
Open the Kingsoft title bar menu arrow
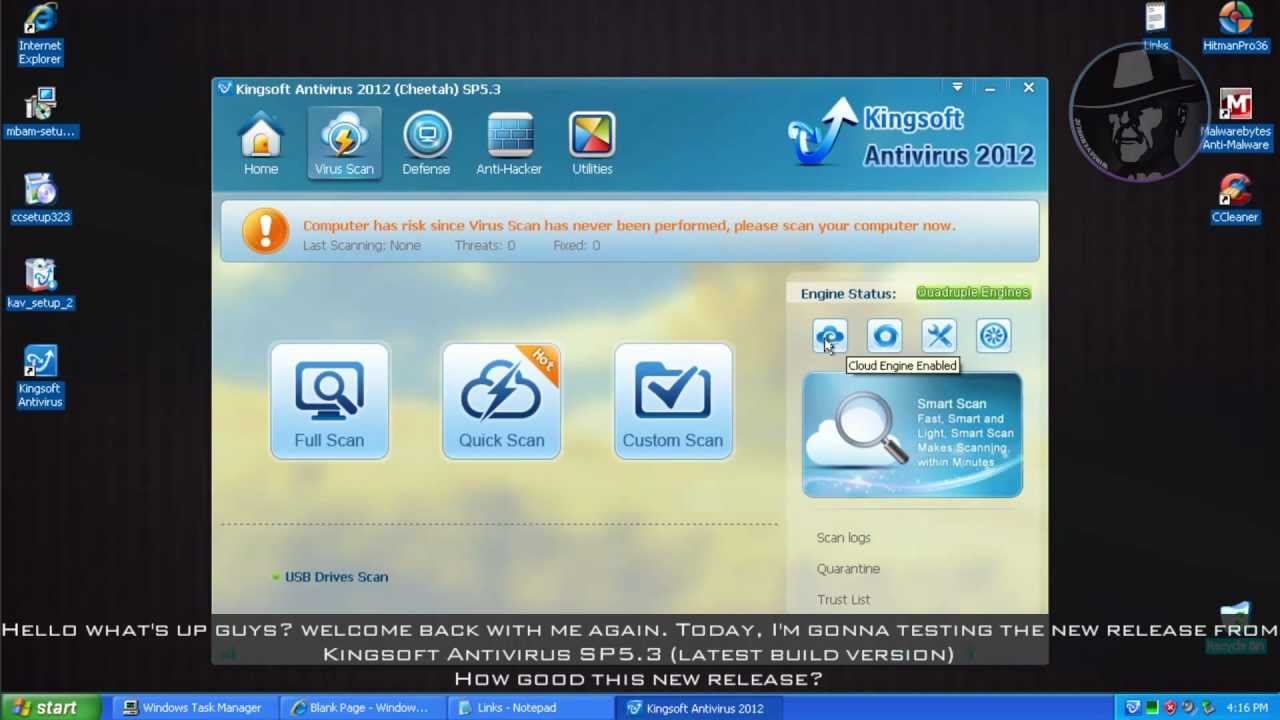(957, 88)
